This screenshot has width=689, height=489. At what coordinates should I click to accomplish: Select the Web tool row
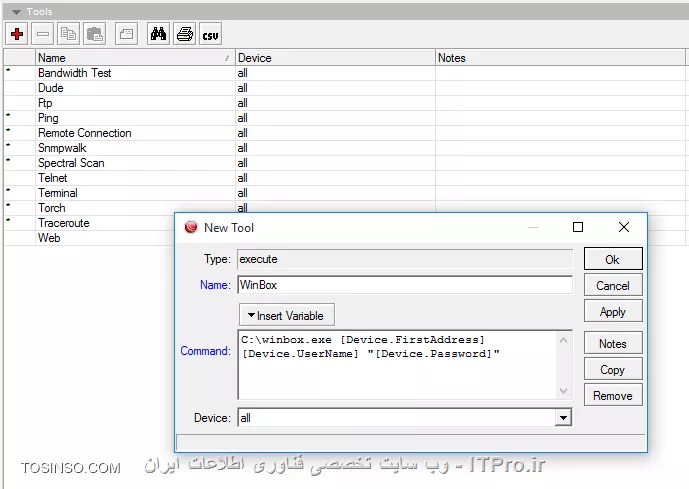88,238
